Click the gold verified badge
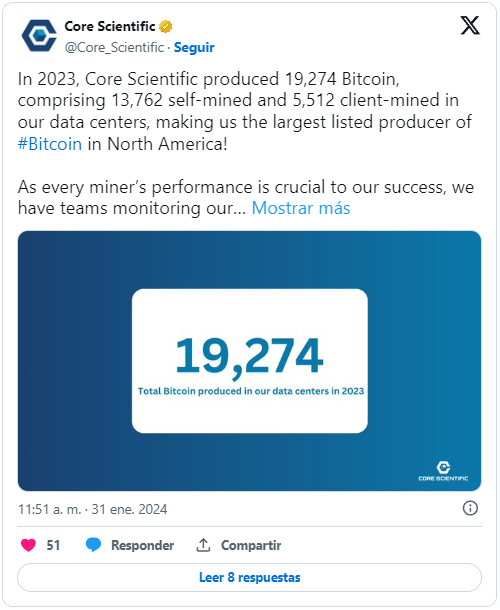 point(166,26)
